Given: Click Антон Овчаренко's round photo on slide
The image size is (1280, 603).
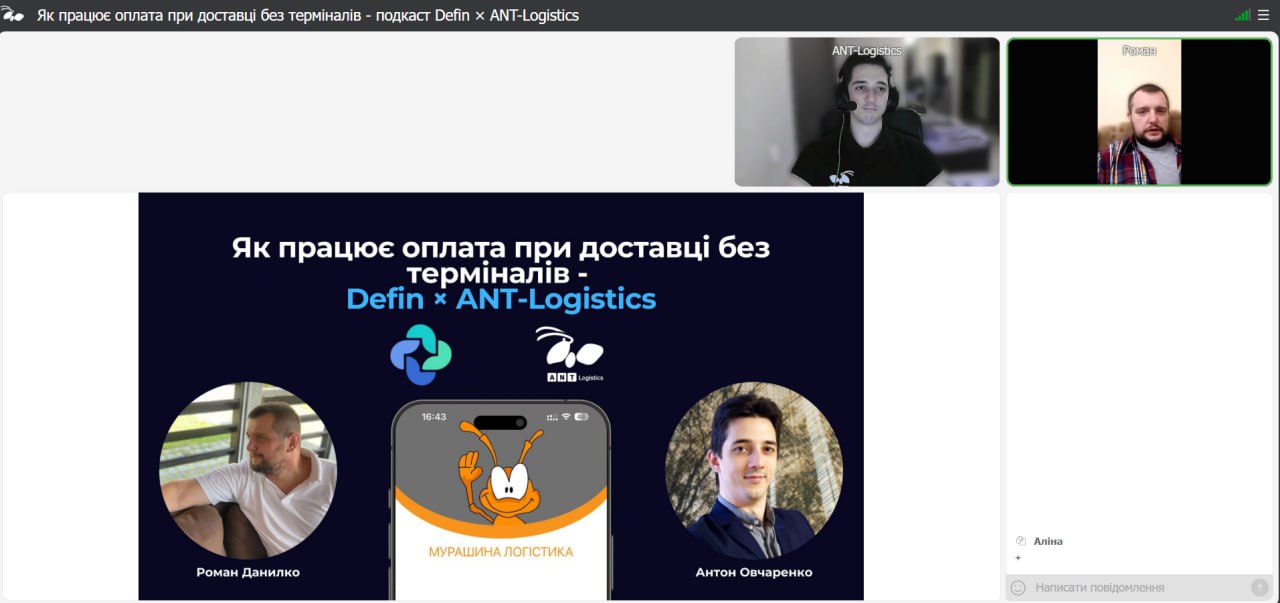Looking at the screenshot, I should click(753, 470).
